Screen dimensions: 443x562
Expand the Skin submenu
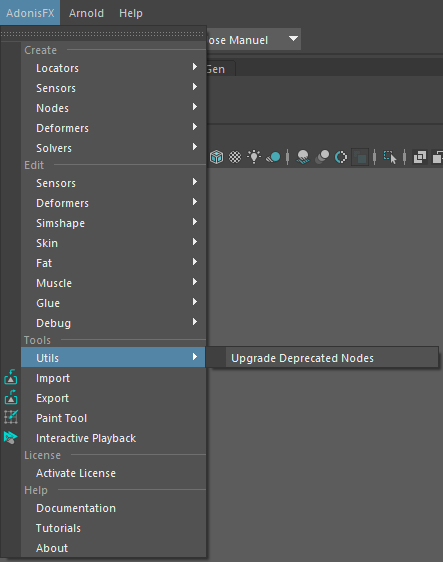point(113,243)
